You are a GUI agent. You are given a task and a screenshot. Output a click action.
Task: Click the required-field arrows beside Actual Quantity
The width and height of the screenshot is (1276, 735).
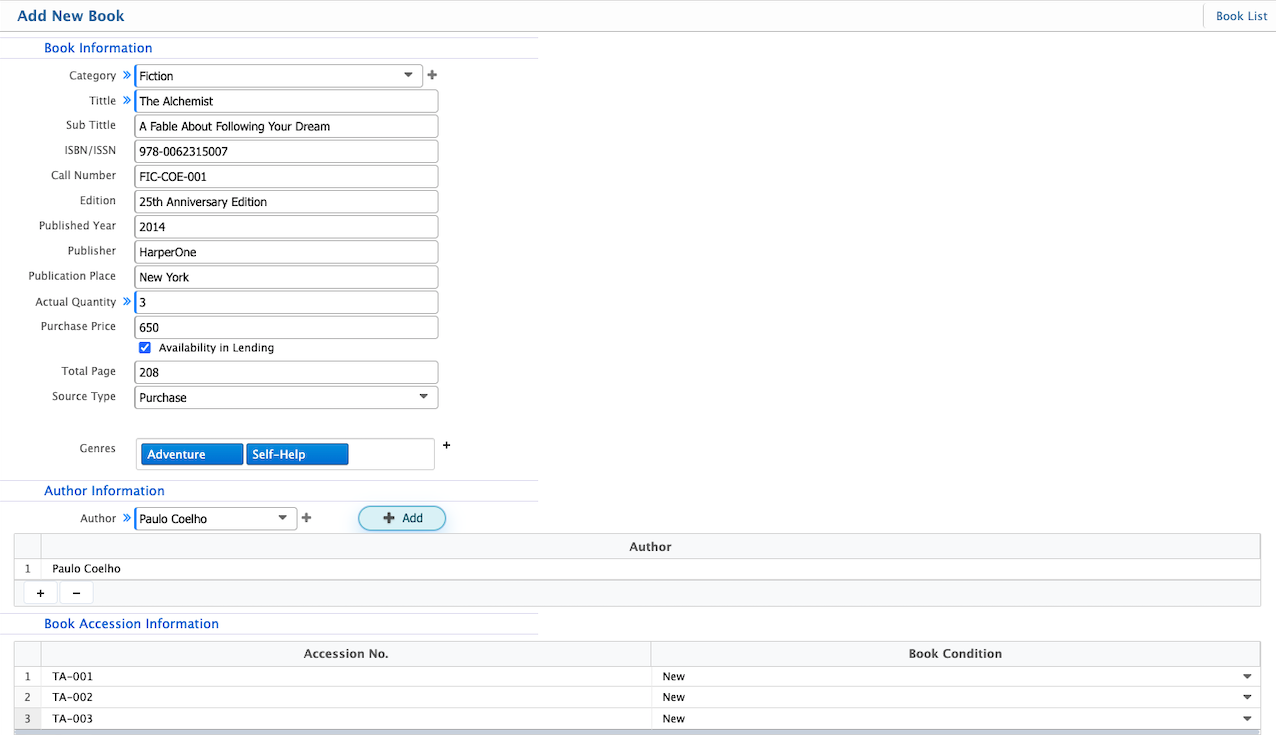(126, 301)
